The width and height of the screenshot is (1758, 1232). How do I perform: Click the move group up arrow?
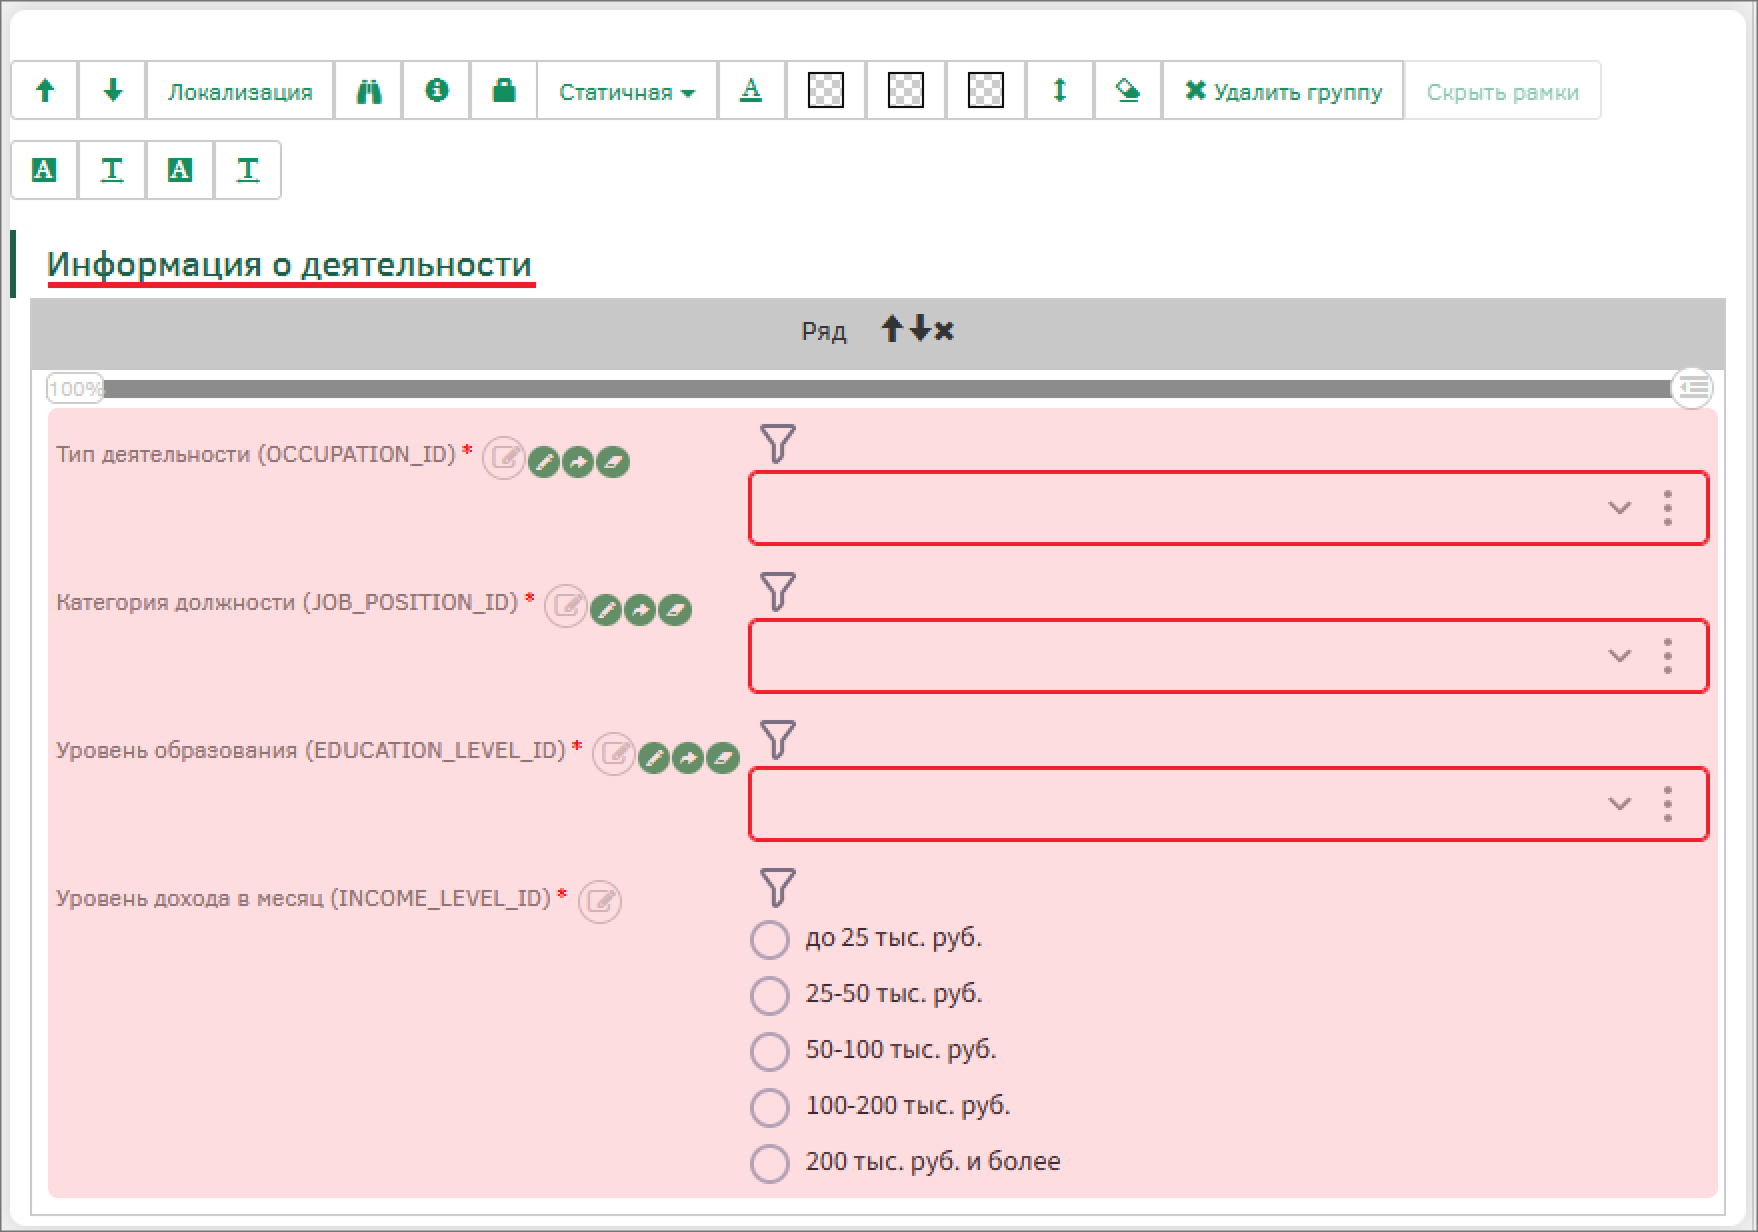44,91
